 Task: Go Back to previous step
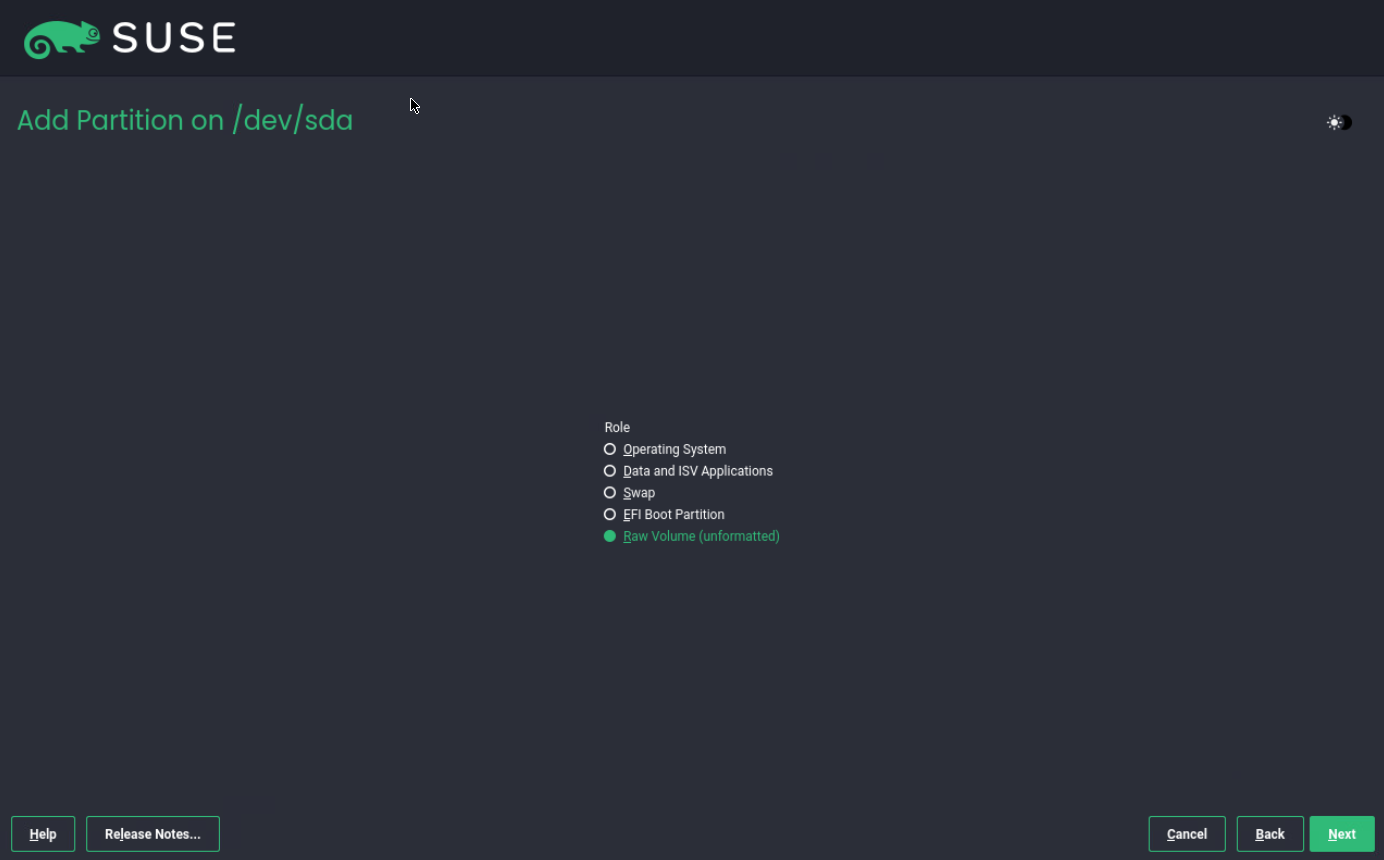[x=1270, y=834]
